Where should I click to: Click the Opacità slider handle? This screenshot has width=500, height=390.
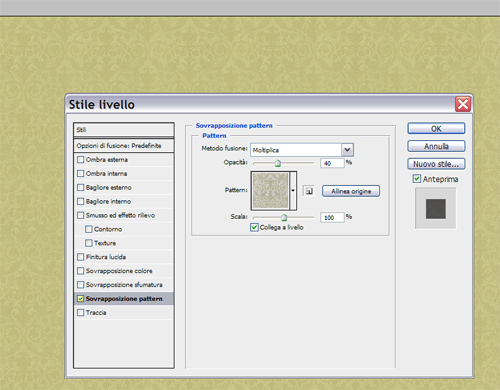point(278,163)
